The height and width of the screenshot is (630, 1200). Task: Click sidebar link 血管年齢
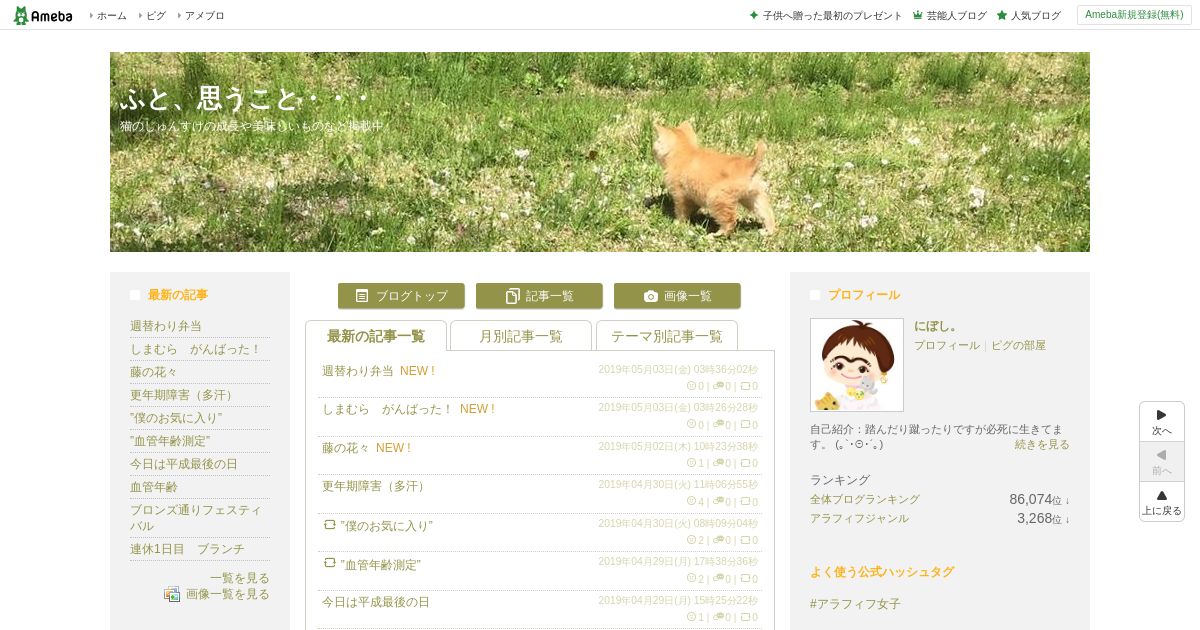(x=154, y=487)
